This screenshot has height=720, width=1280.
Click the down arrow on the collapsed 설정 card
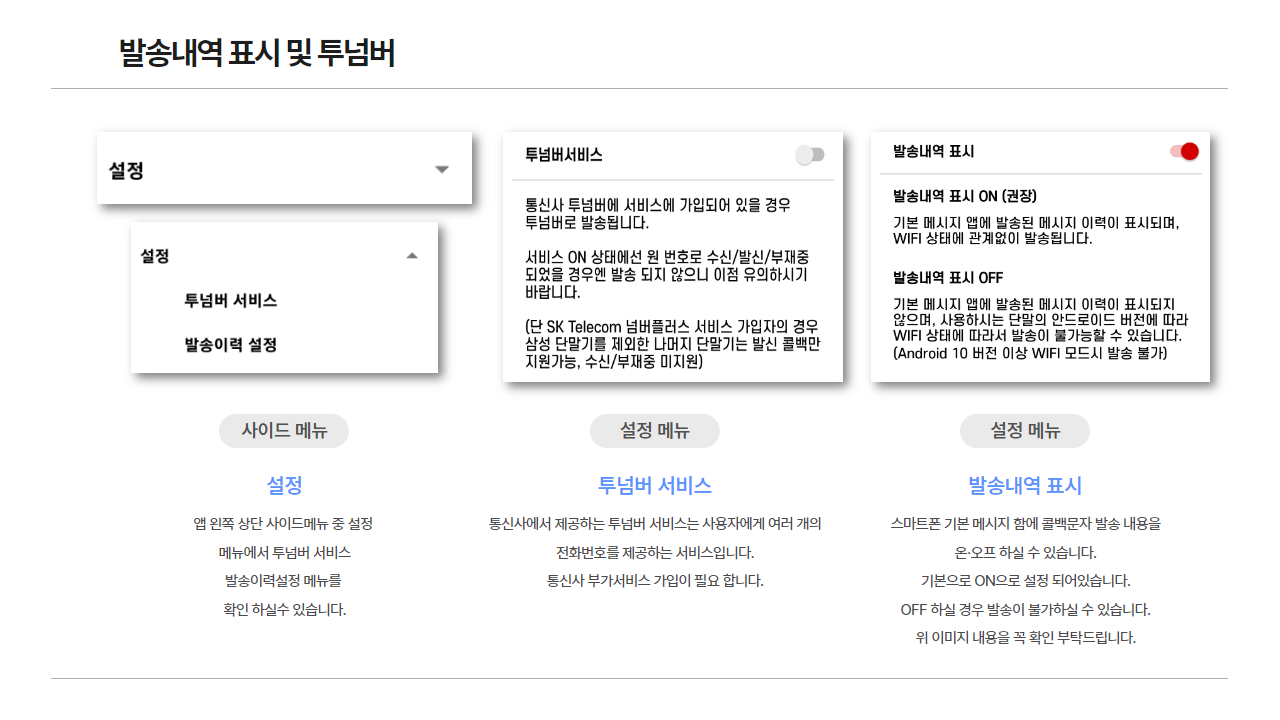click(x=442, y=170)
